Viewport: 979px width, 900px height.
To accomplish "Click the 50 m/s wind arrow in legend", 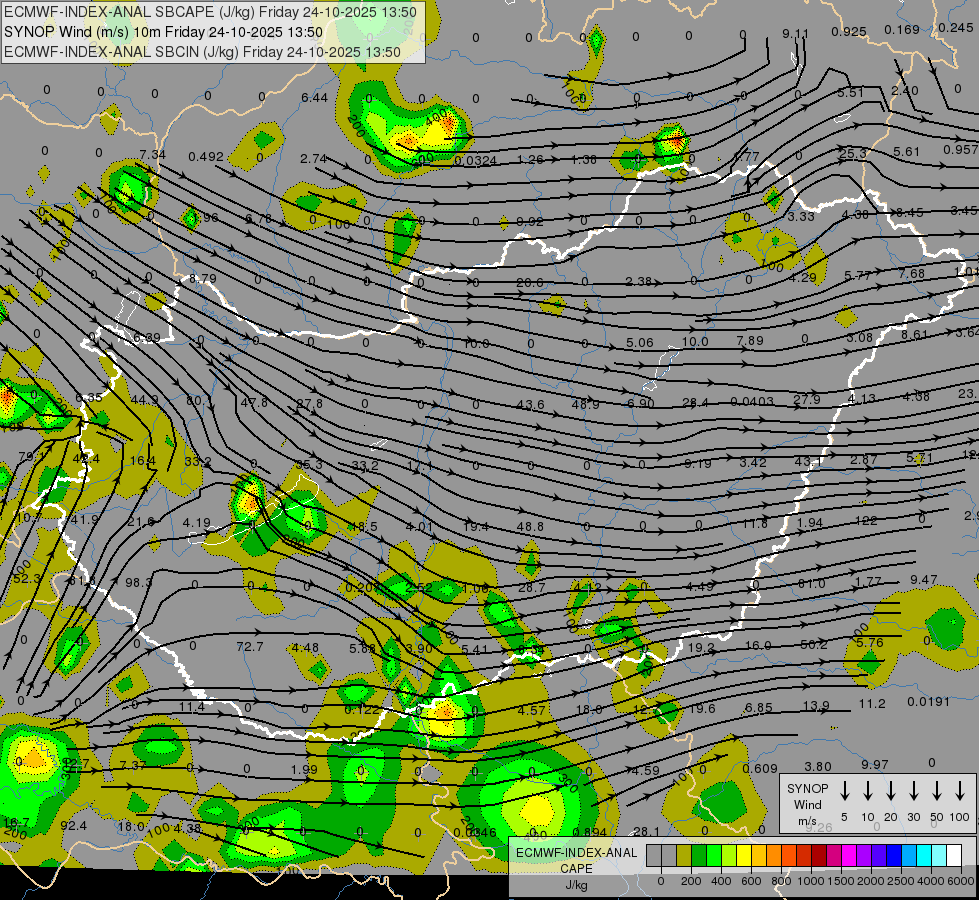I will tap(937, 791).
